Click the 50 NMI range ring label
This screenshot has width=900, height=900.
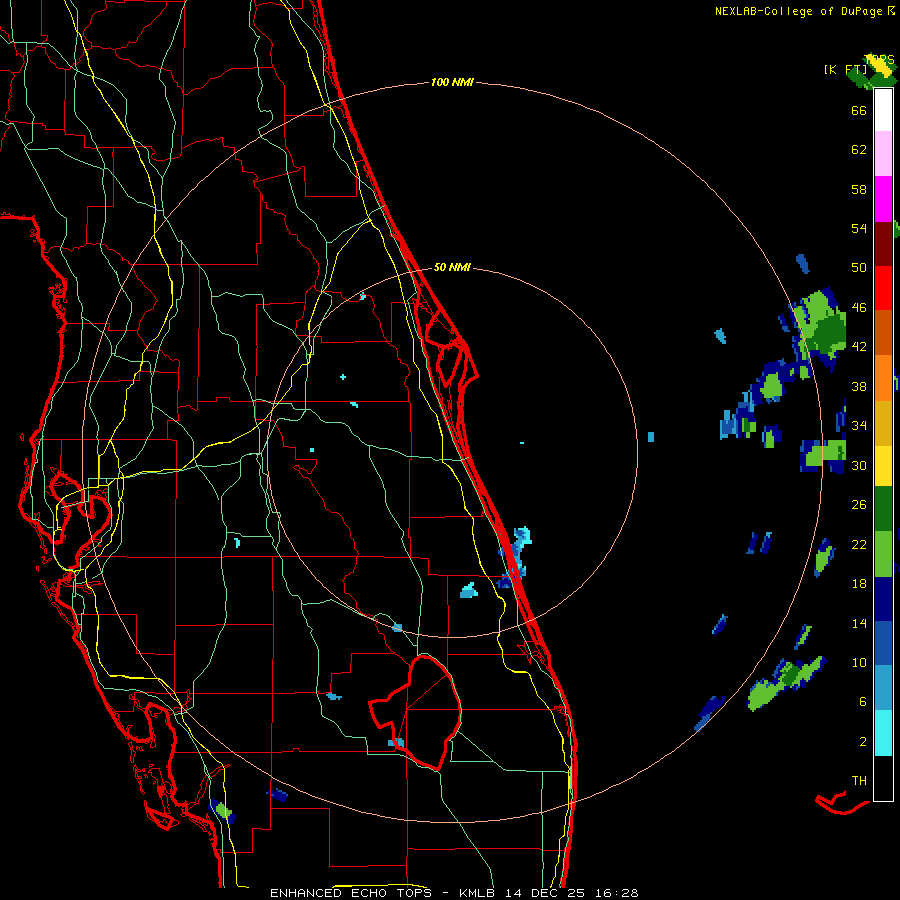pyautogui.click(x=452, y=267)
